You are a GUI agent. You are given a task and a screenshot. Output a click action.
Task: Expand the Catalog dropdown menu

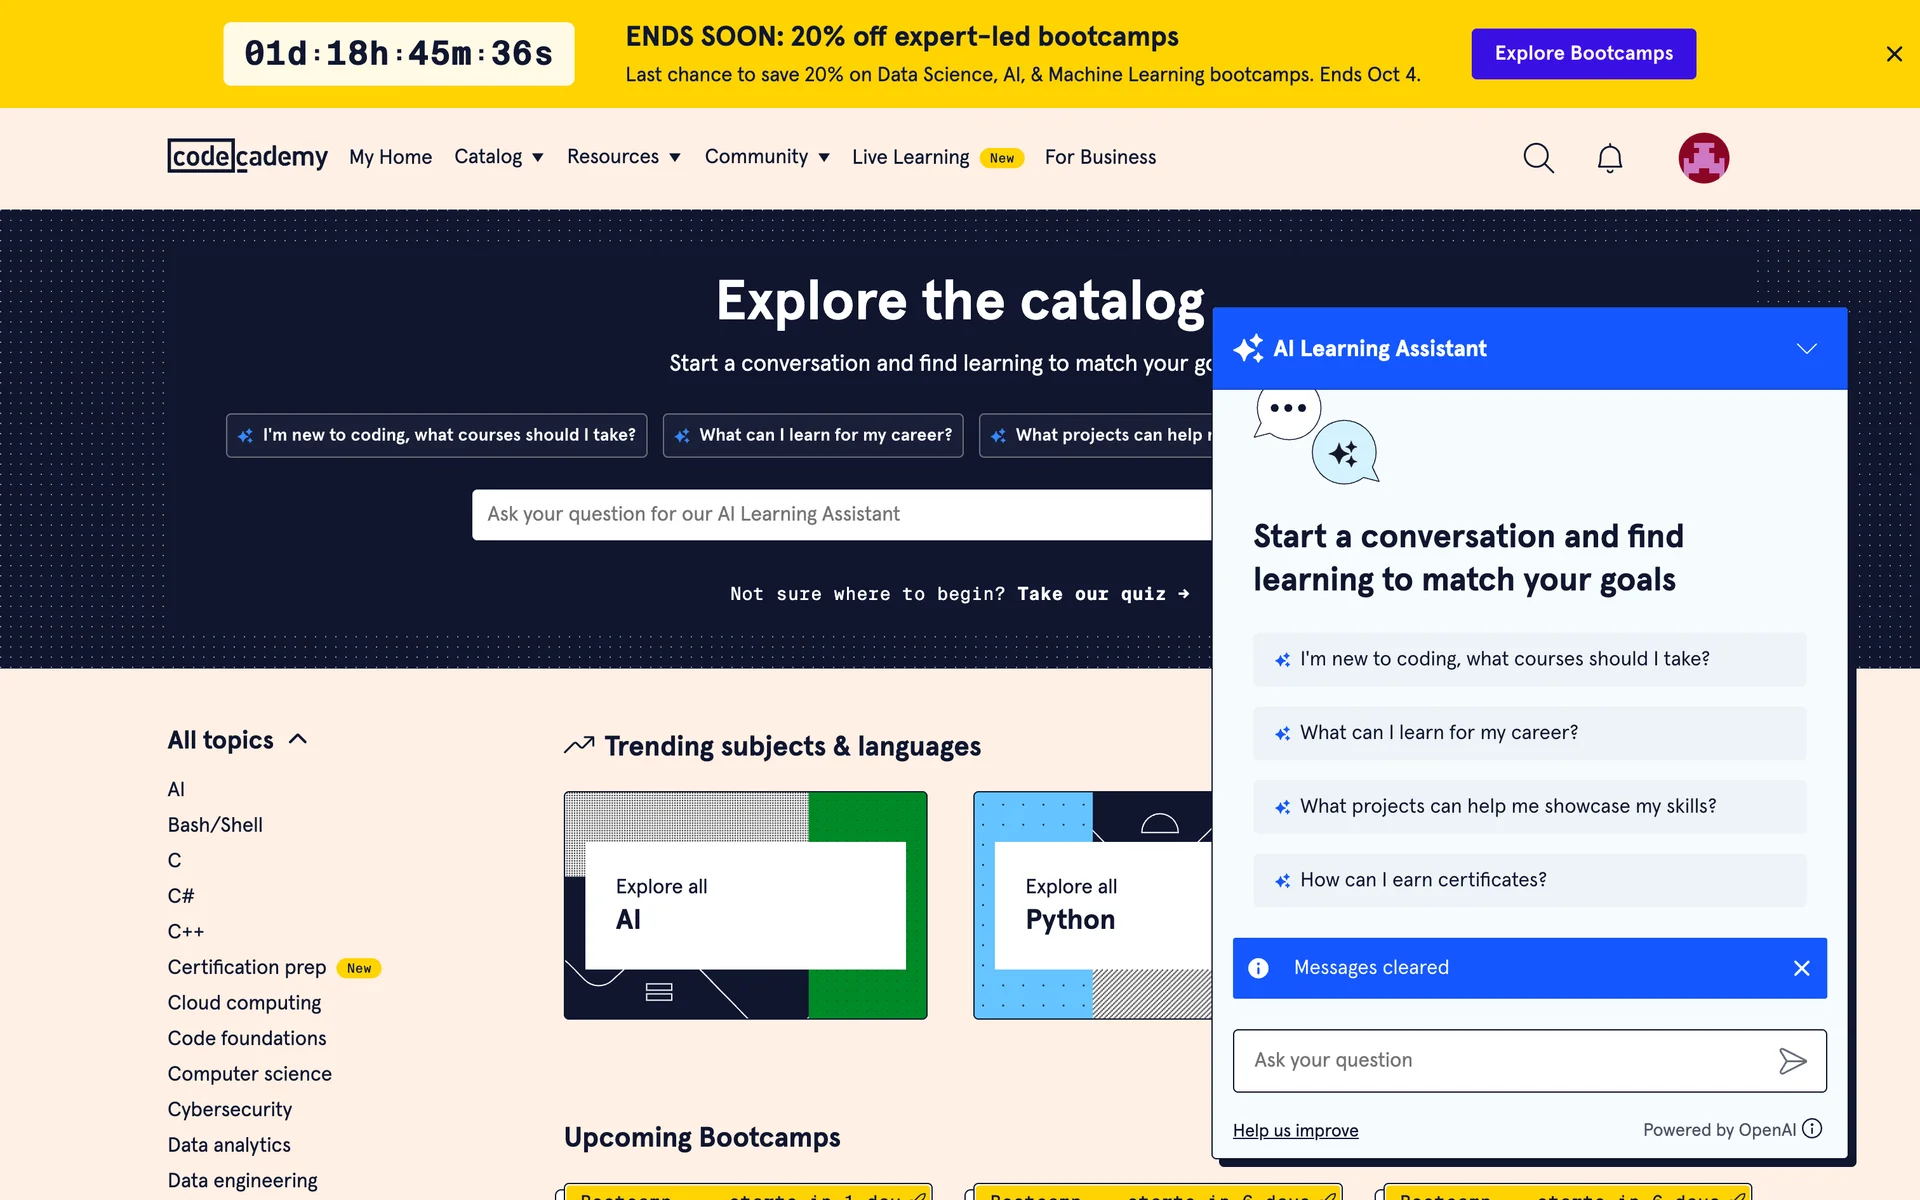click(x=498, y=157)
